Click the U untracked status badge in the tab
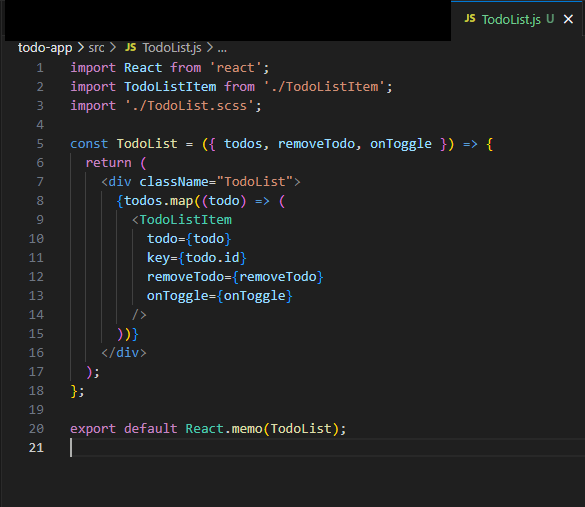The width and height of the screenshot is (585, 507). (x=550, y=19)
